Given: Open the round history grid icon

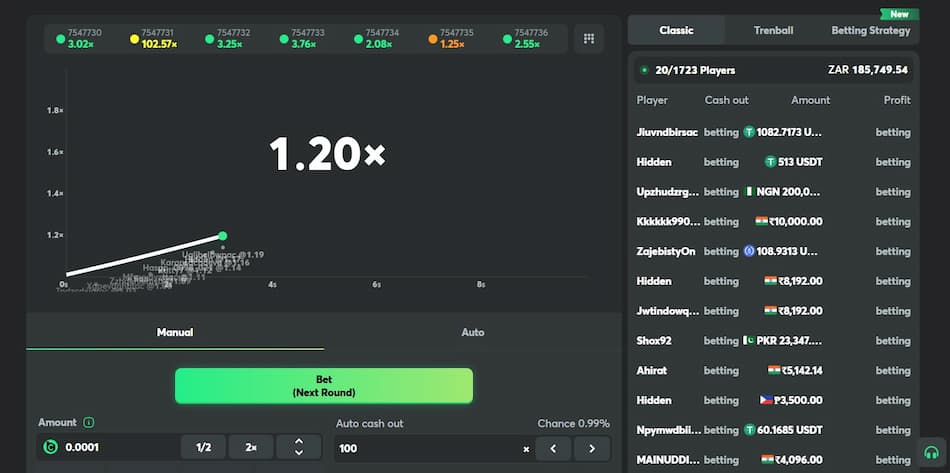Looking at the screenshot, I should click(x=588, y=39).
